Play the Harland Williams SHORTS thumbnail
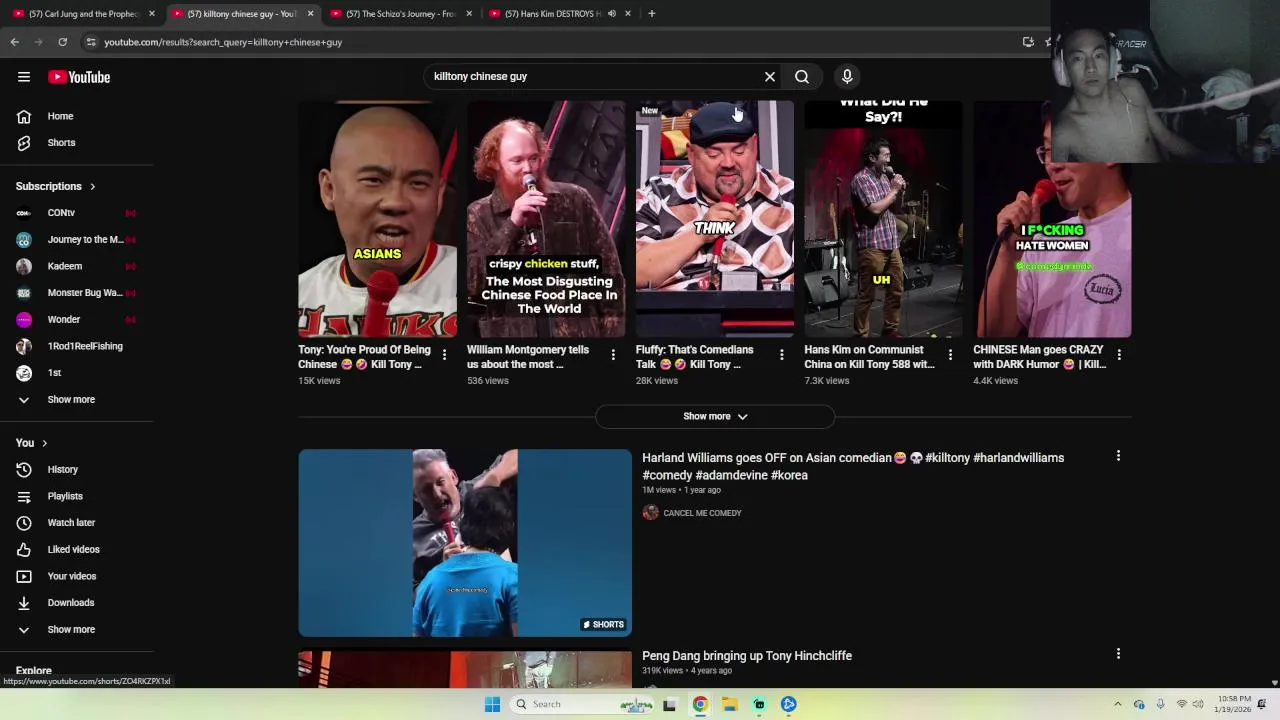This screenshot has height=720, width=1280. 465,543
